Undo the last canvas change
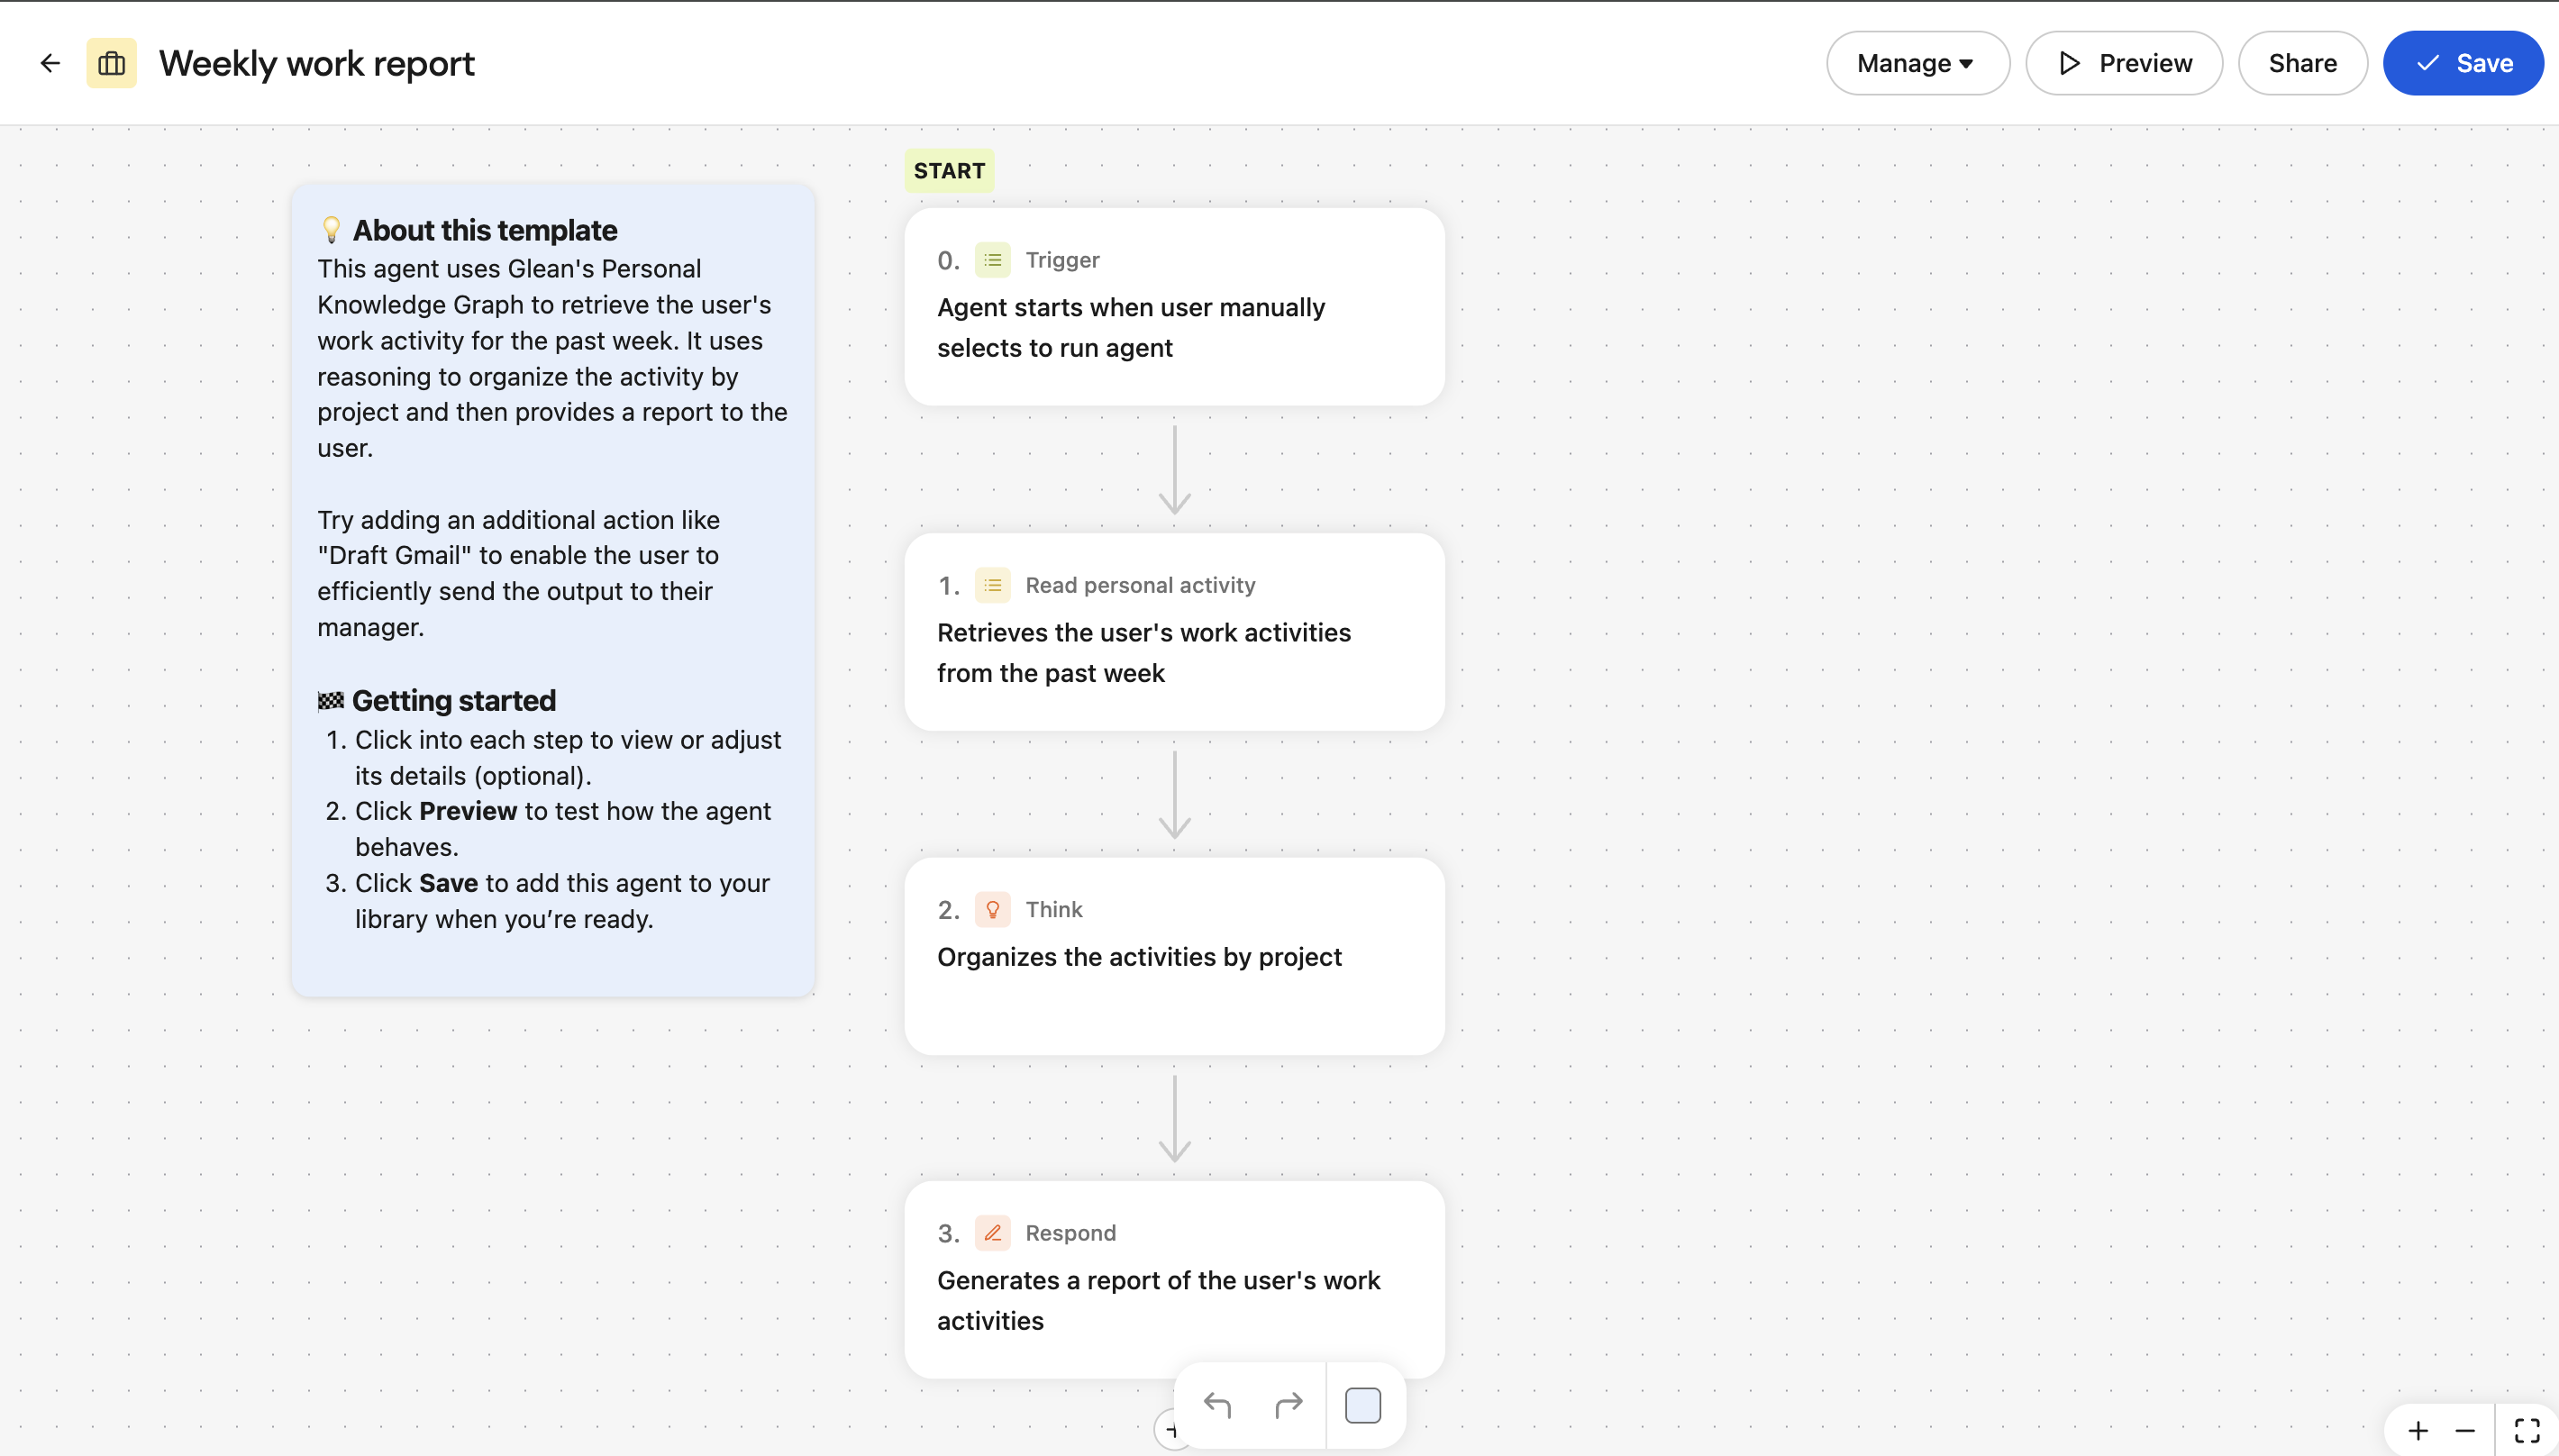Screen dimensions: 2559x1456 coord(1217,1405)
